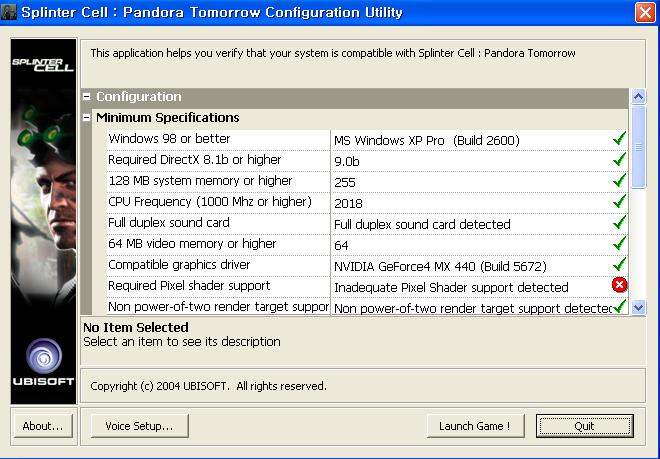
Task: Click green checkmark next to 2018 CPU value
Action: [619, 201]
